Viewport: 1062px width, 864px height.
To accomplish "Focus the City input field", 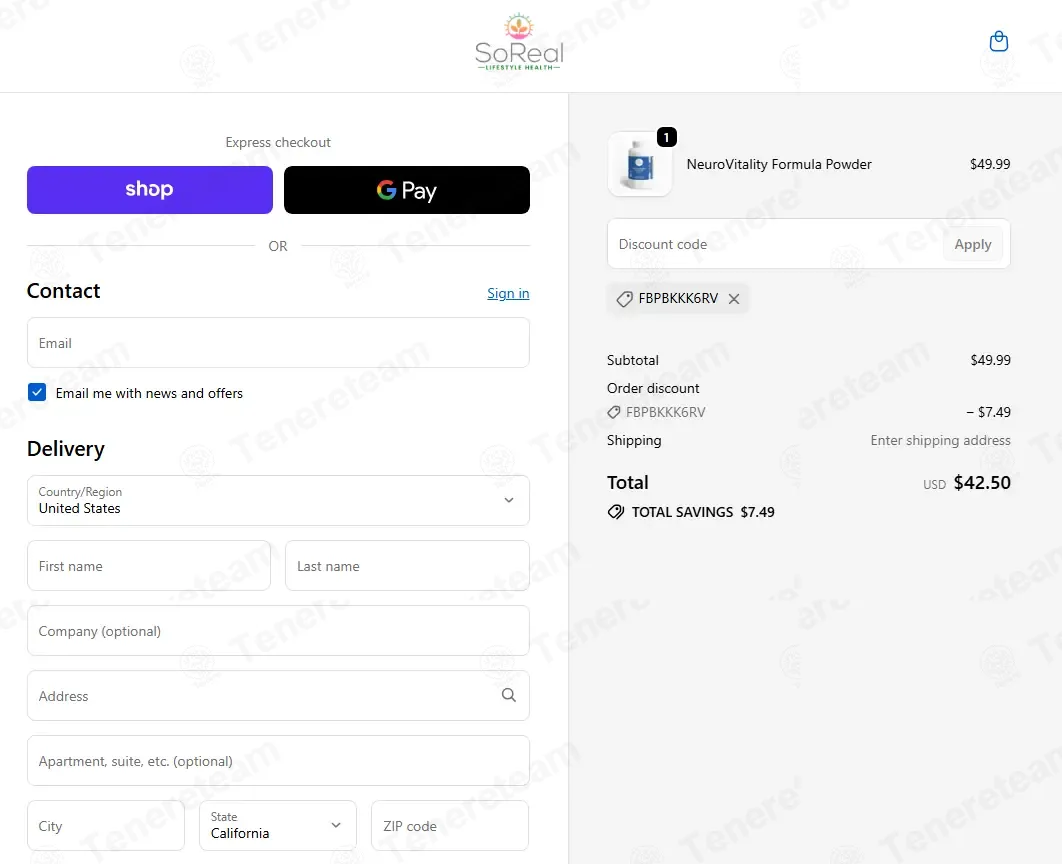I will coord(106,825).
